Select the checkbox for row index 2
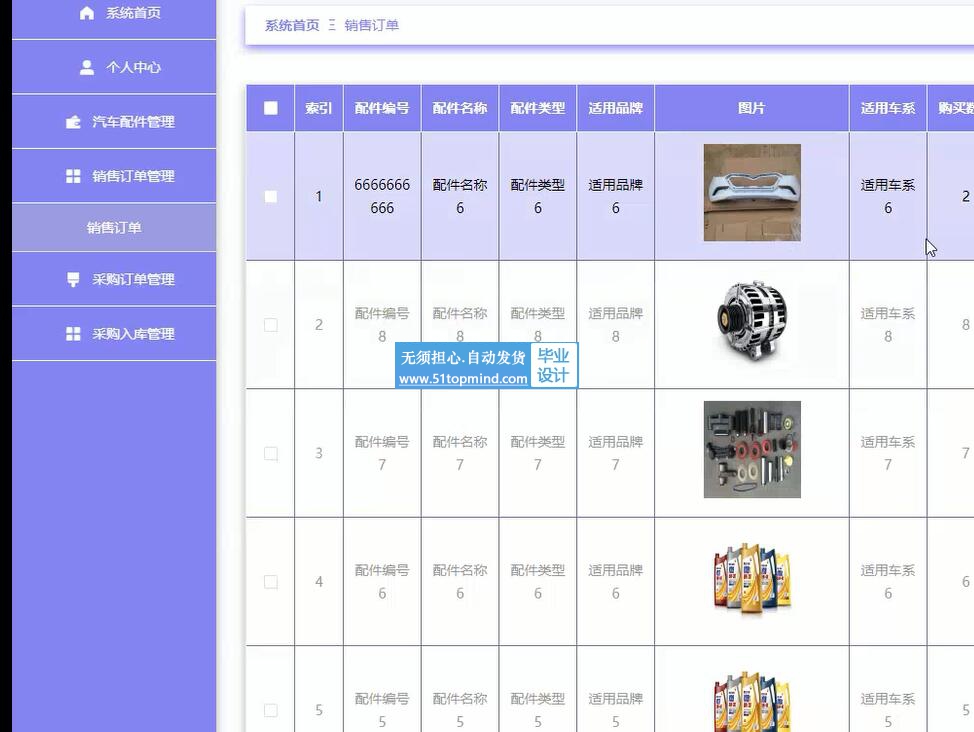Screen dimensions: 974x732 point(271,325)
